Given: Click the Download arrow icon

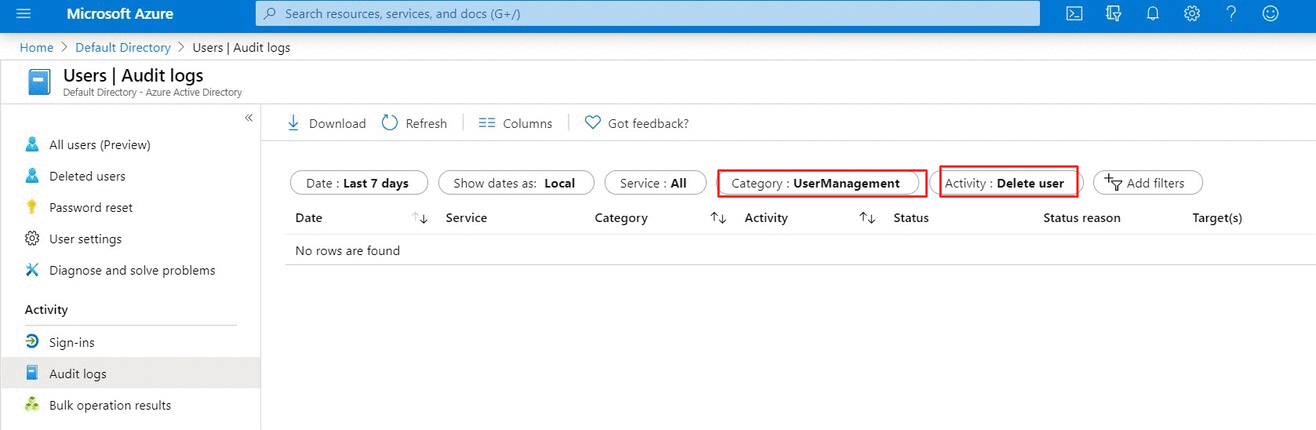Looking at the screenshot, I should pos(294,123).
